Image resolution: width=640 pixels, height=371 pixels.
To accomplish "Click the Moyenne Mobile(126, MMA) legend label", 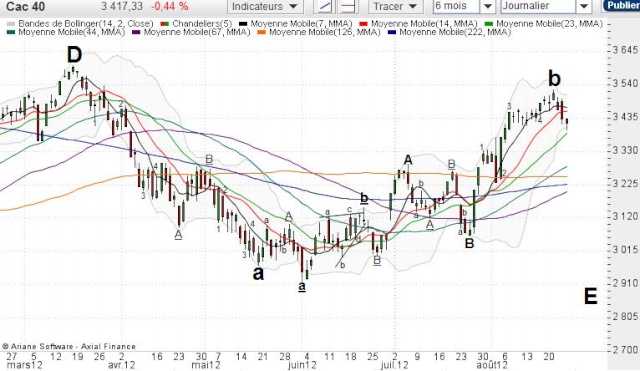I will pos(324,32).
